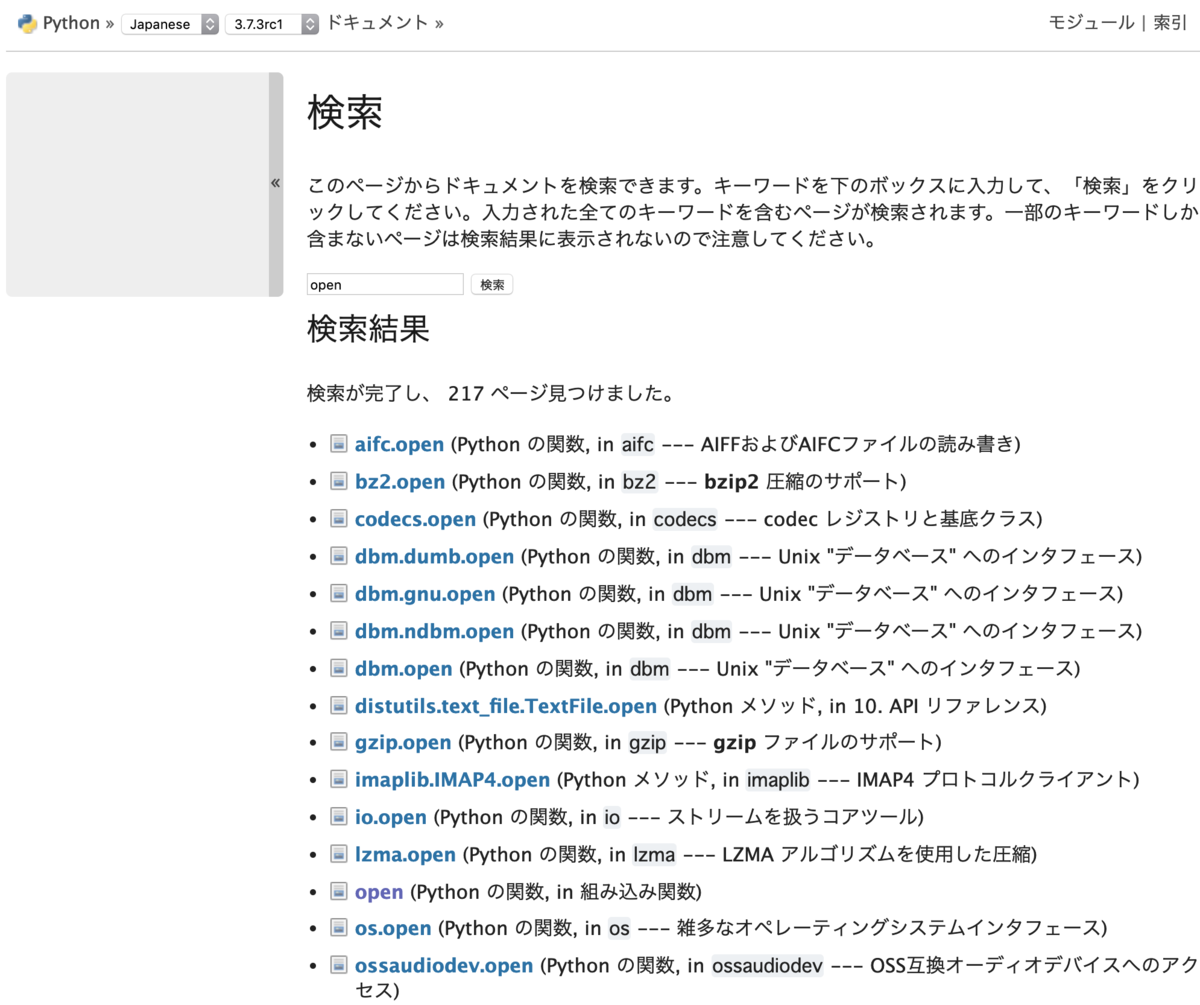
Task: Click document icon beside gzip.open result
Action: [x=338, y=743]
